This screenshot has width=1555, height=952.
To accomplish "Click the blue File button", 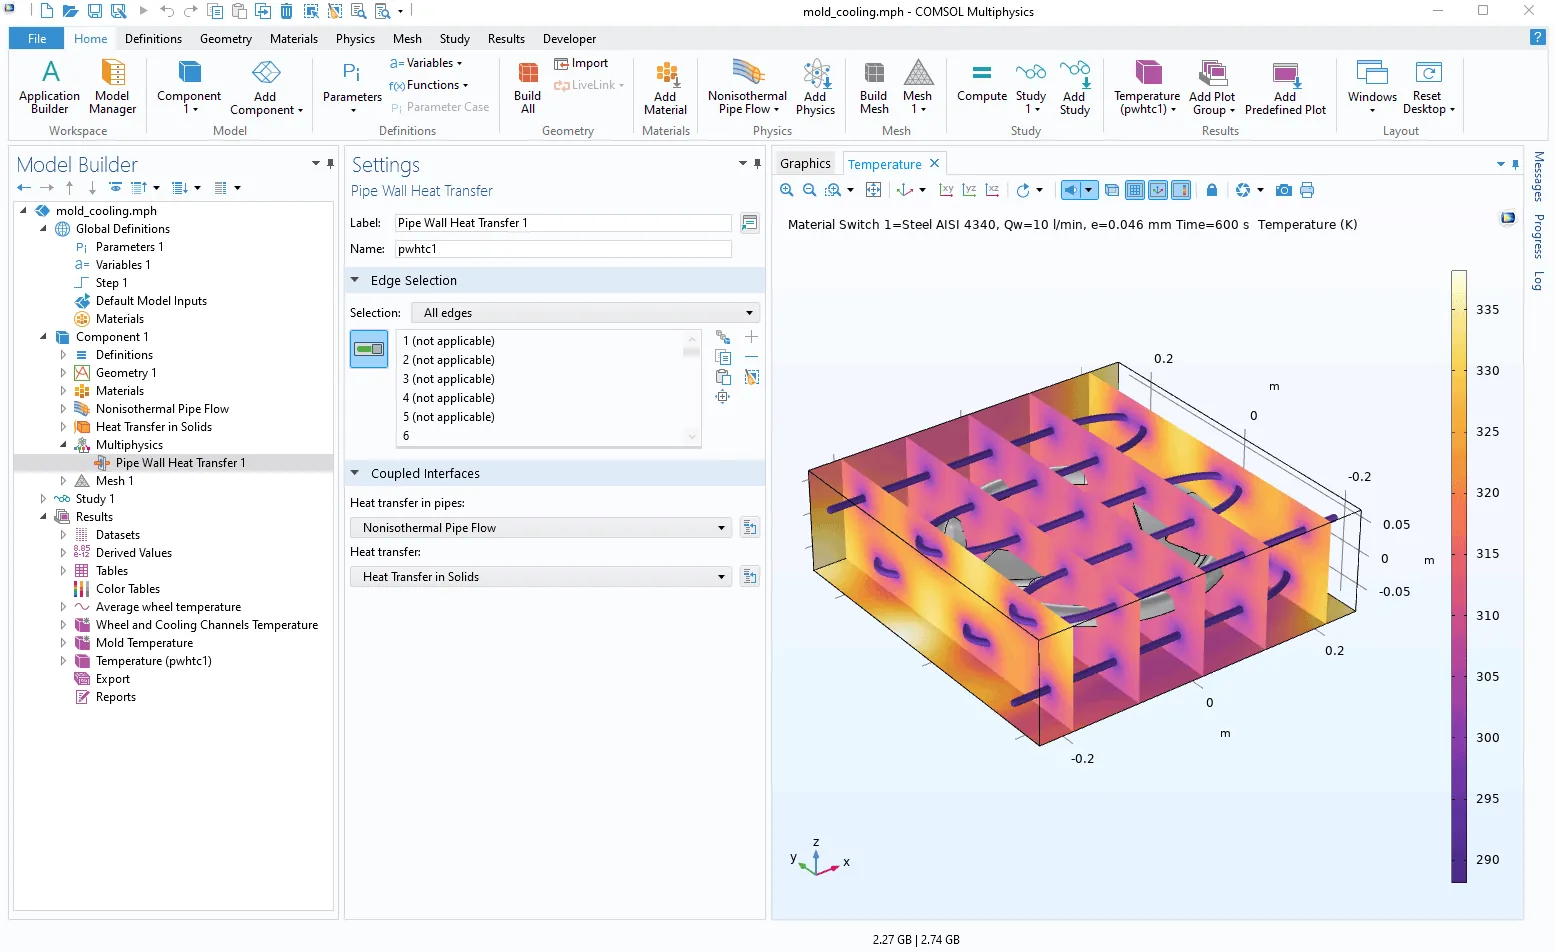I will coord(37,39).
